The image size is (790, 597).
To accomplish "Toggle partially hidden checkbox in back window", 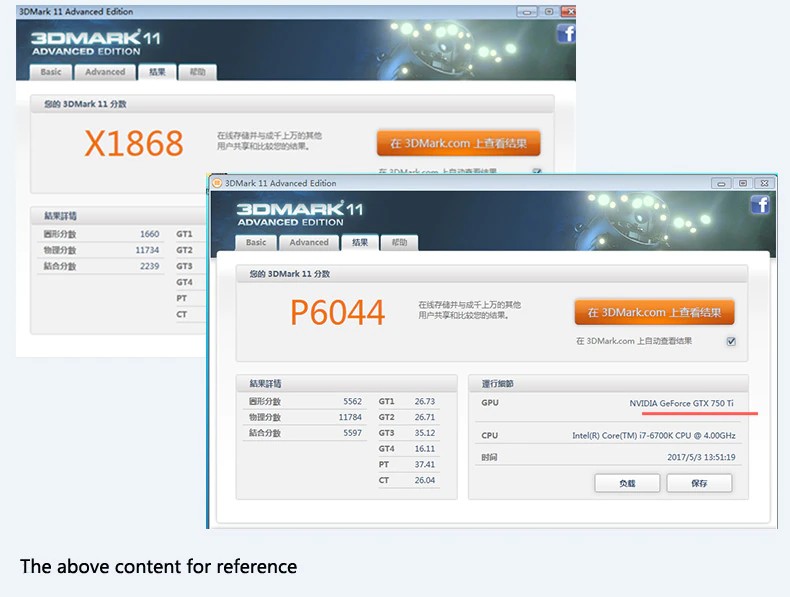I will [x=537, y=171].
